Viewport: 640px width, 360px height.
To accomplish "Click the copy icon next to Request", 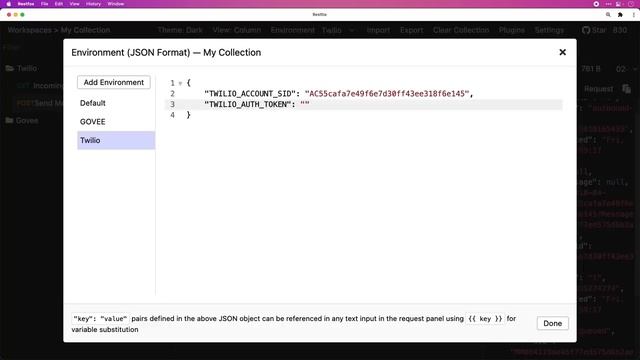I will (627, 89).
